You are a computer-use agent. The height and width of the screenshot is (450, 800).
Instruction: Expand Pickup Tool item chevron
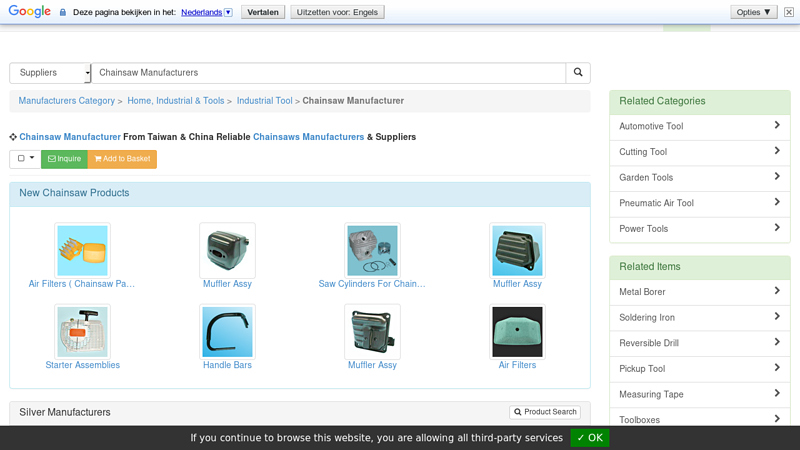coord(777,367)
